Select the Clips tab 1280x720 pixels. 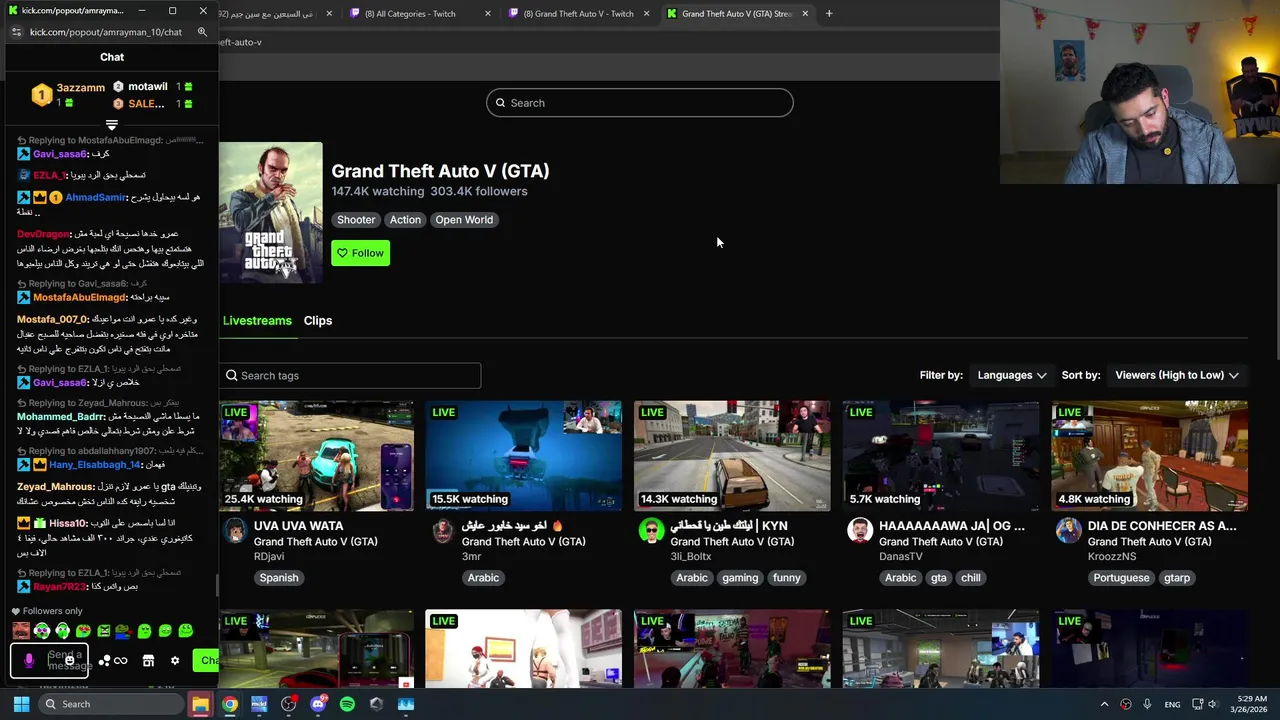click(x=318, y=321)
